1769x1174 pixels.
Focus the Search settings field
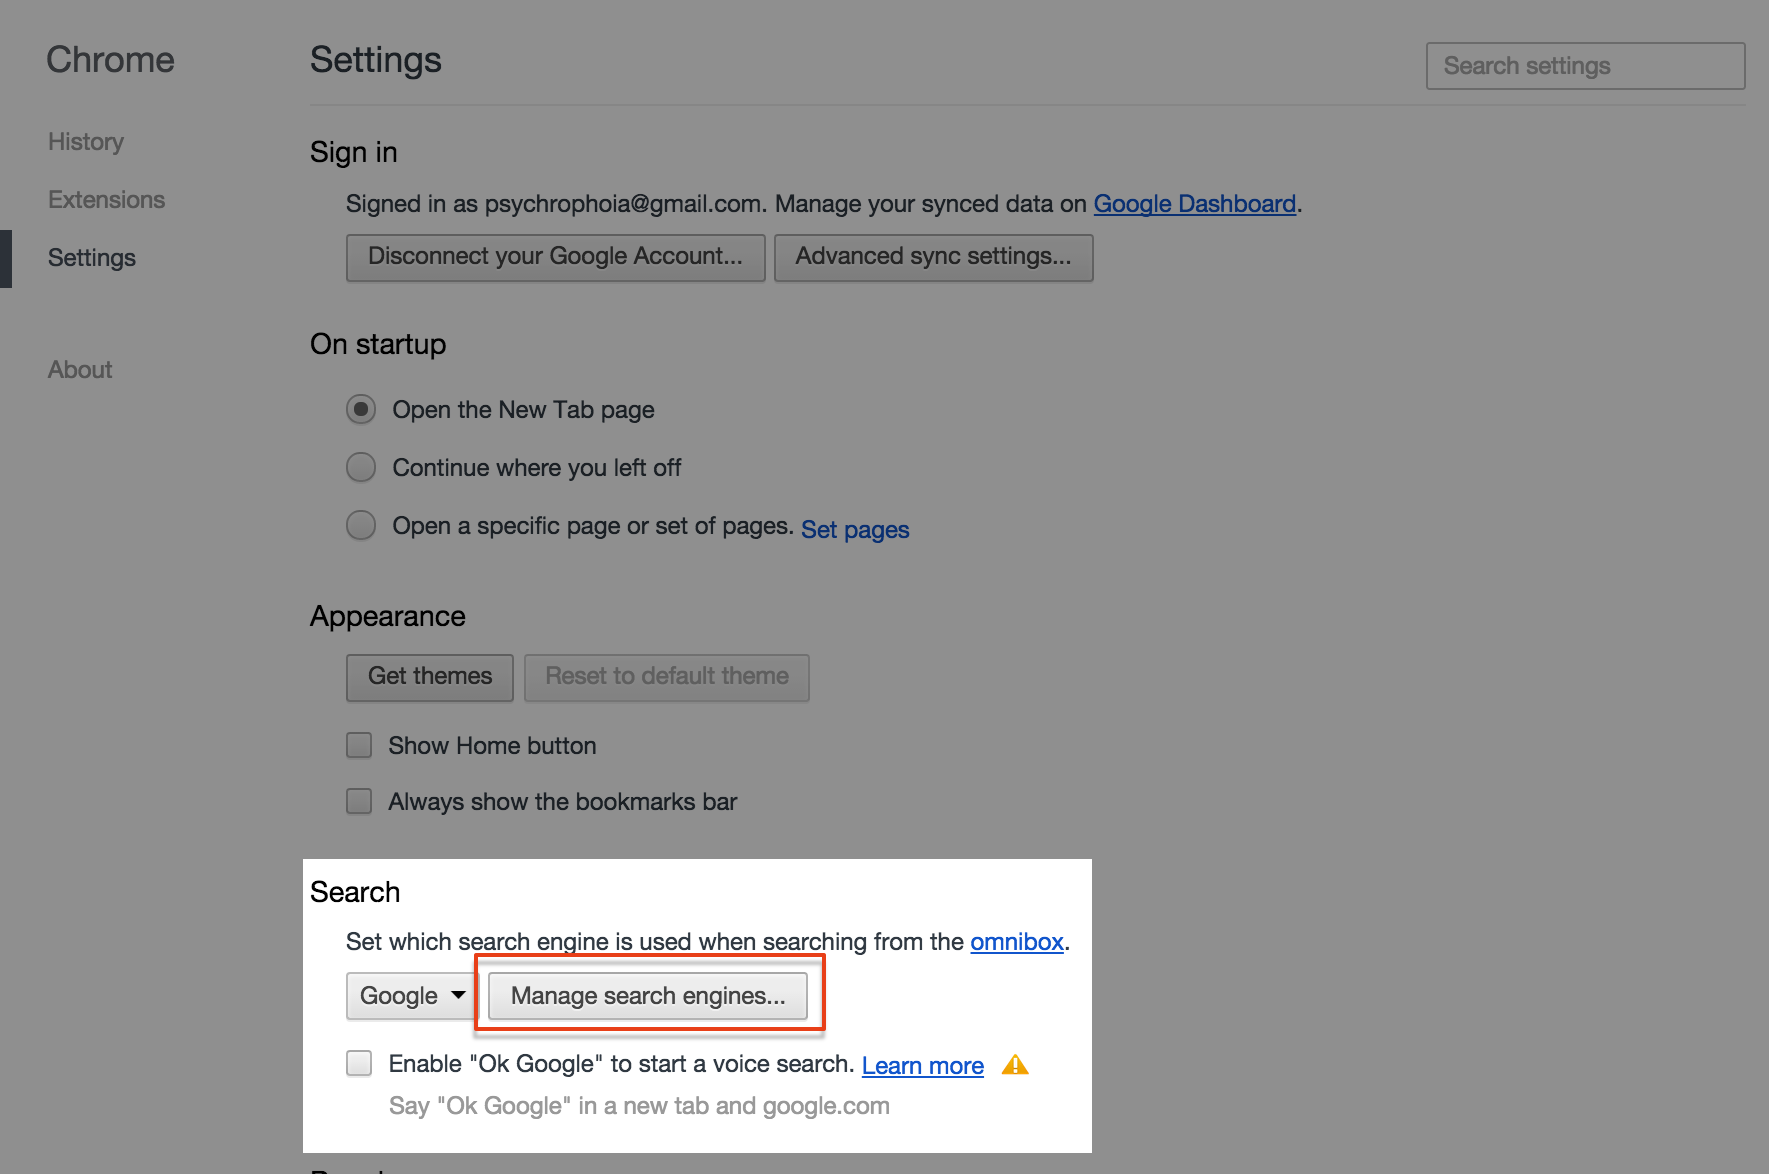(1586, 66)
